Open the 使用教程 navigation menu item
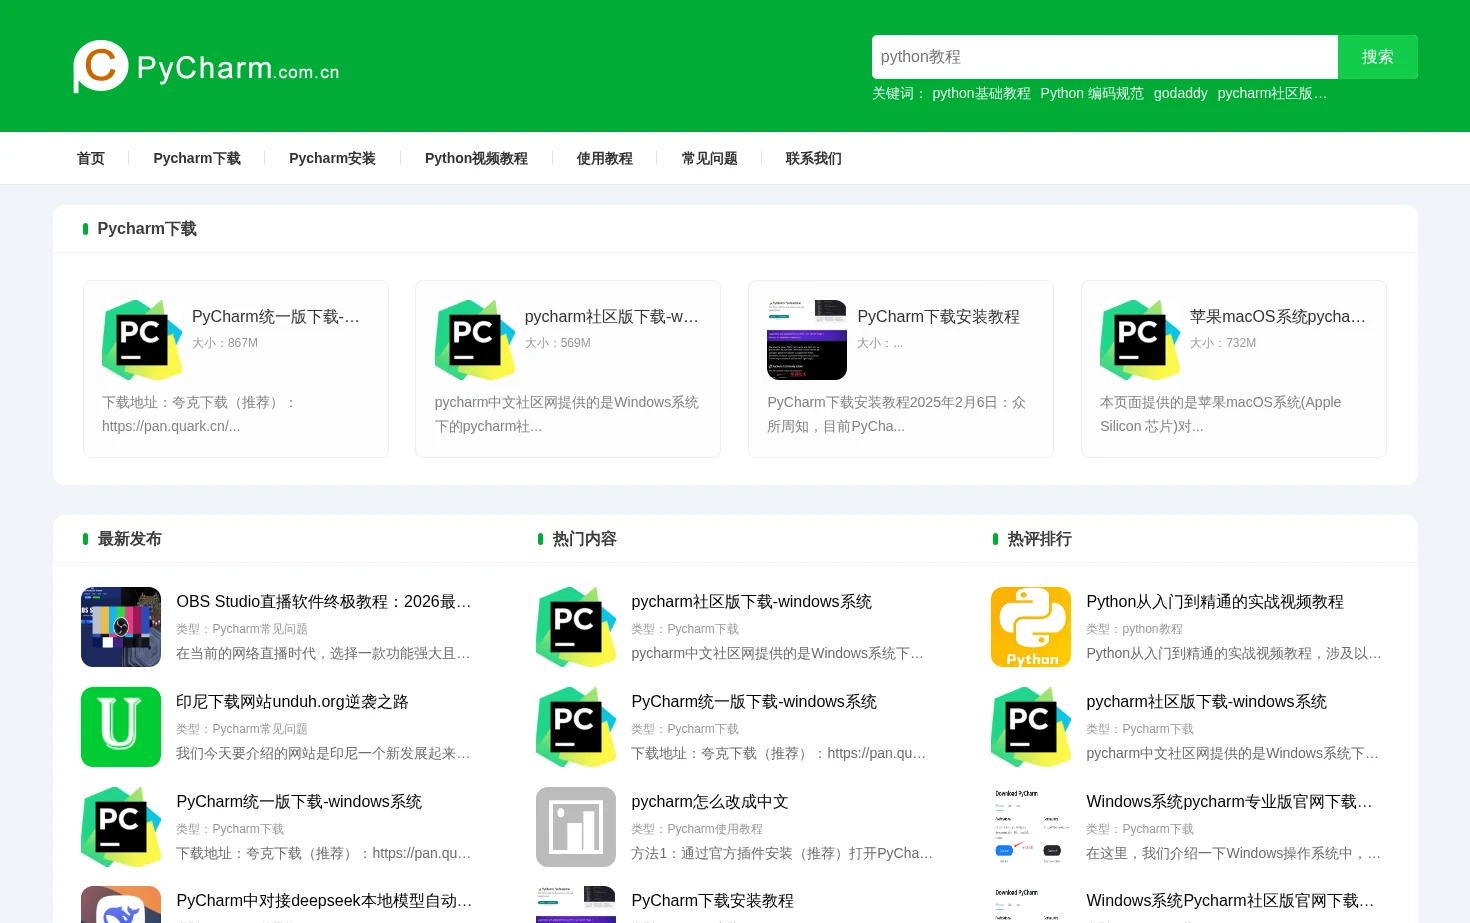Image resolution: width=1470 pixels, height=923 pixels. click(605, 158)
